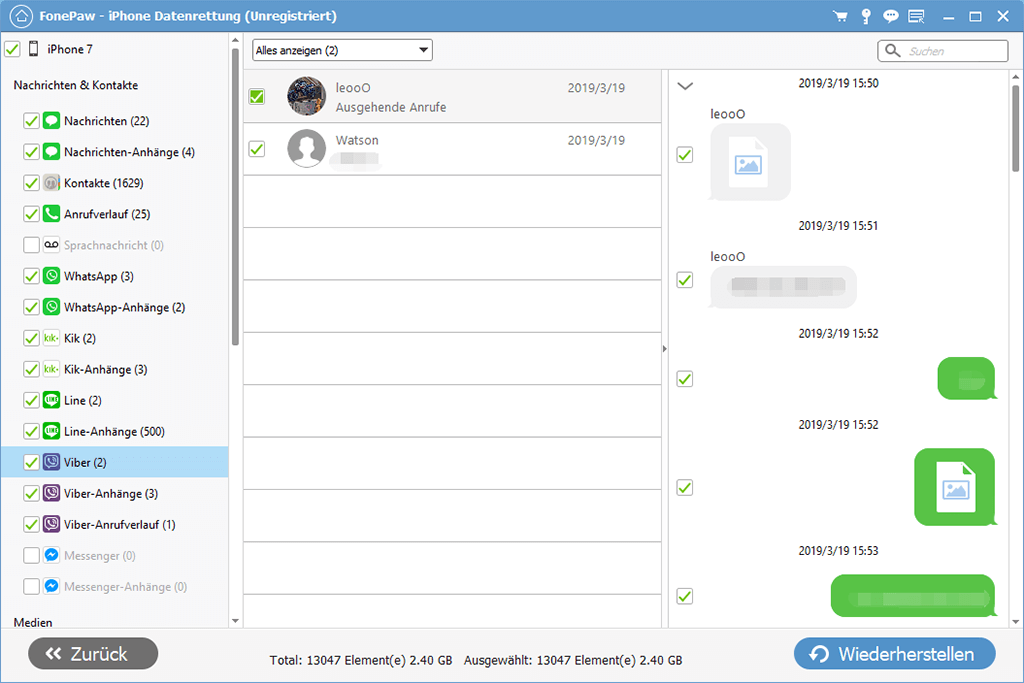Viewport: 1024px width, 683px height.
Task: Open the menu list icon in title bar
Action: 916,16
